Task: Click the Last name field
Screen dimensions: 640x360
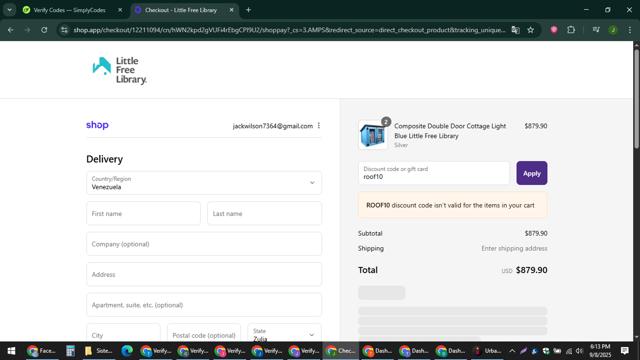Action: 264,213
